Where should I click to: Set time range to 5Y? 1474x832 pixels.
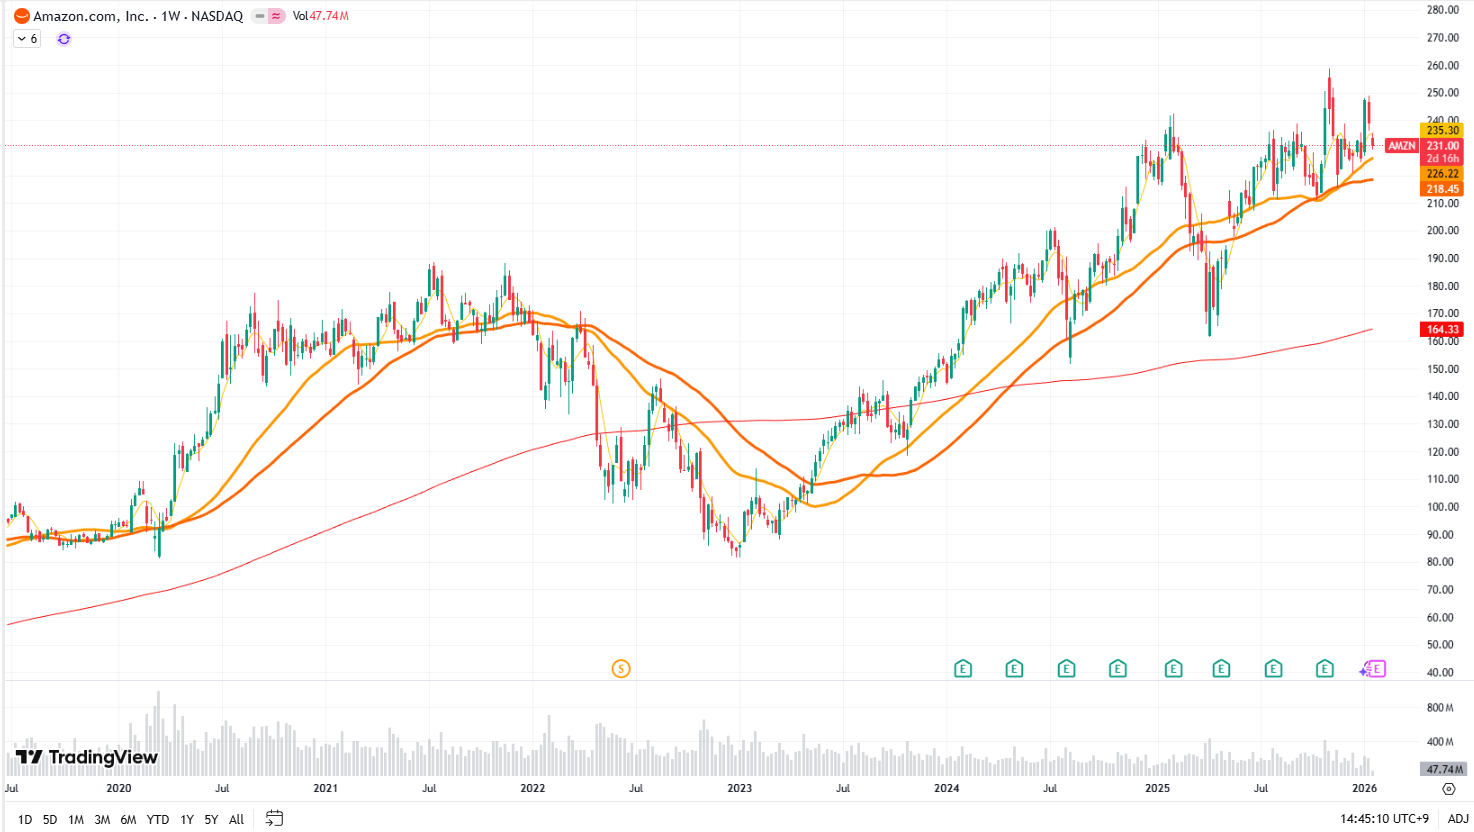(x=211, y=820)
